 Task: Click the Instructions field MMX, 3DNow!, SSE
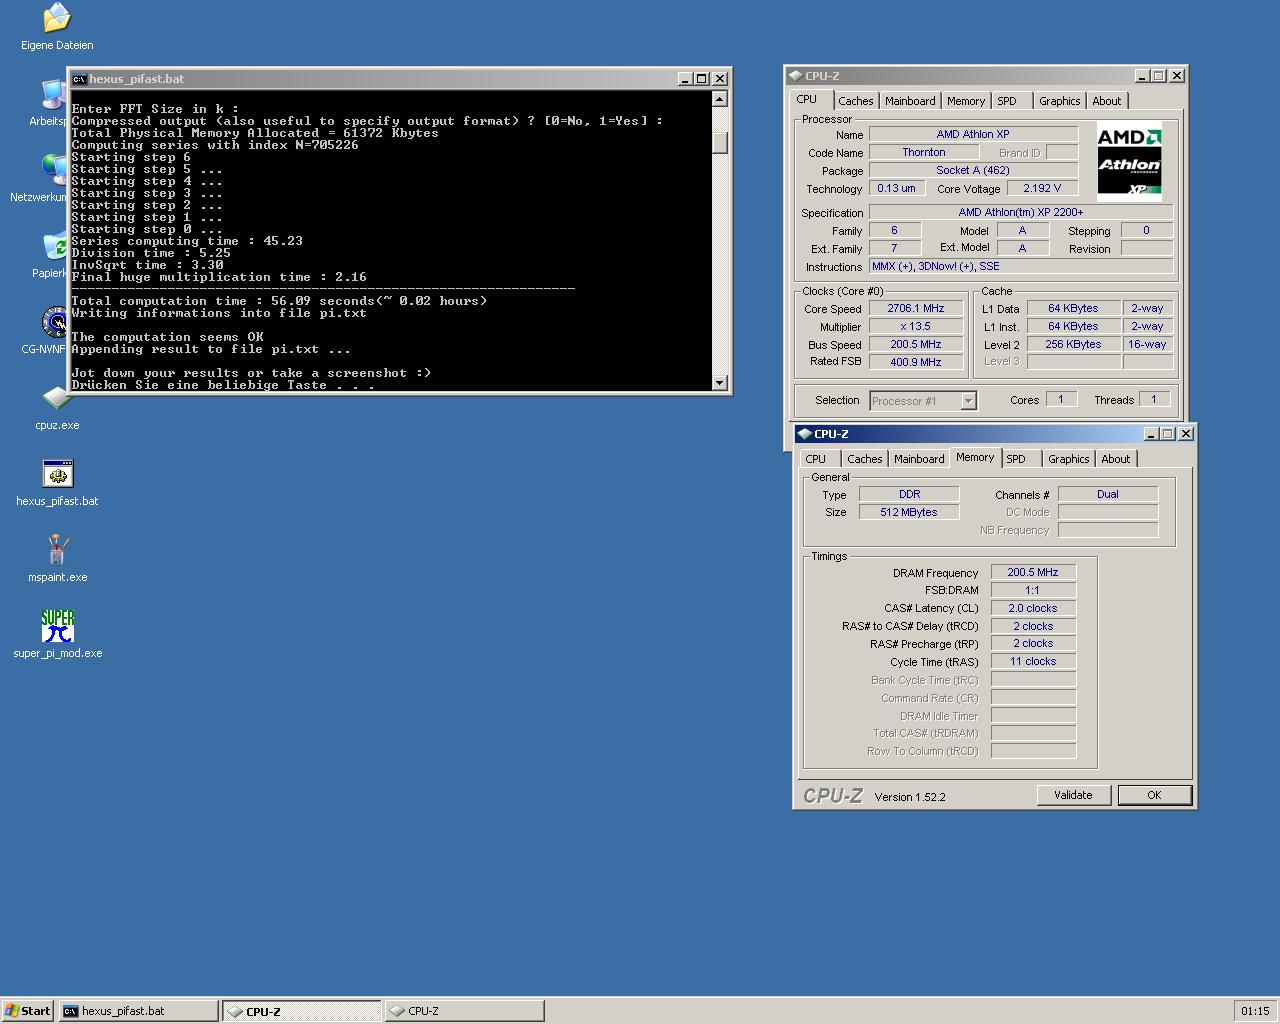click(1020, 267)
